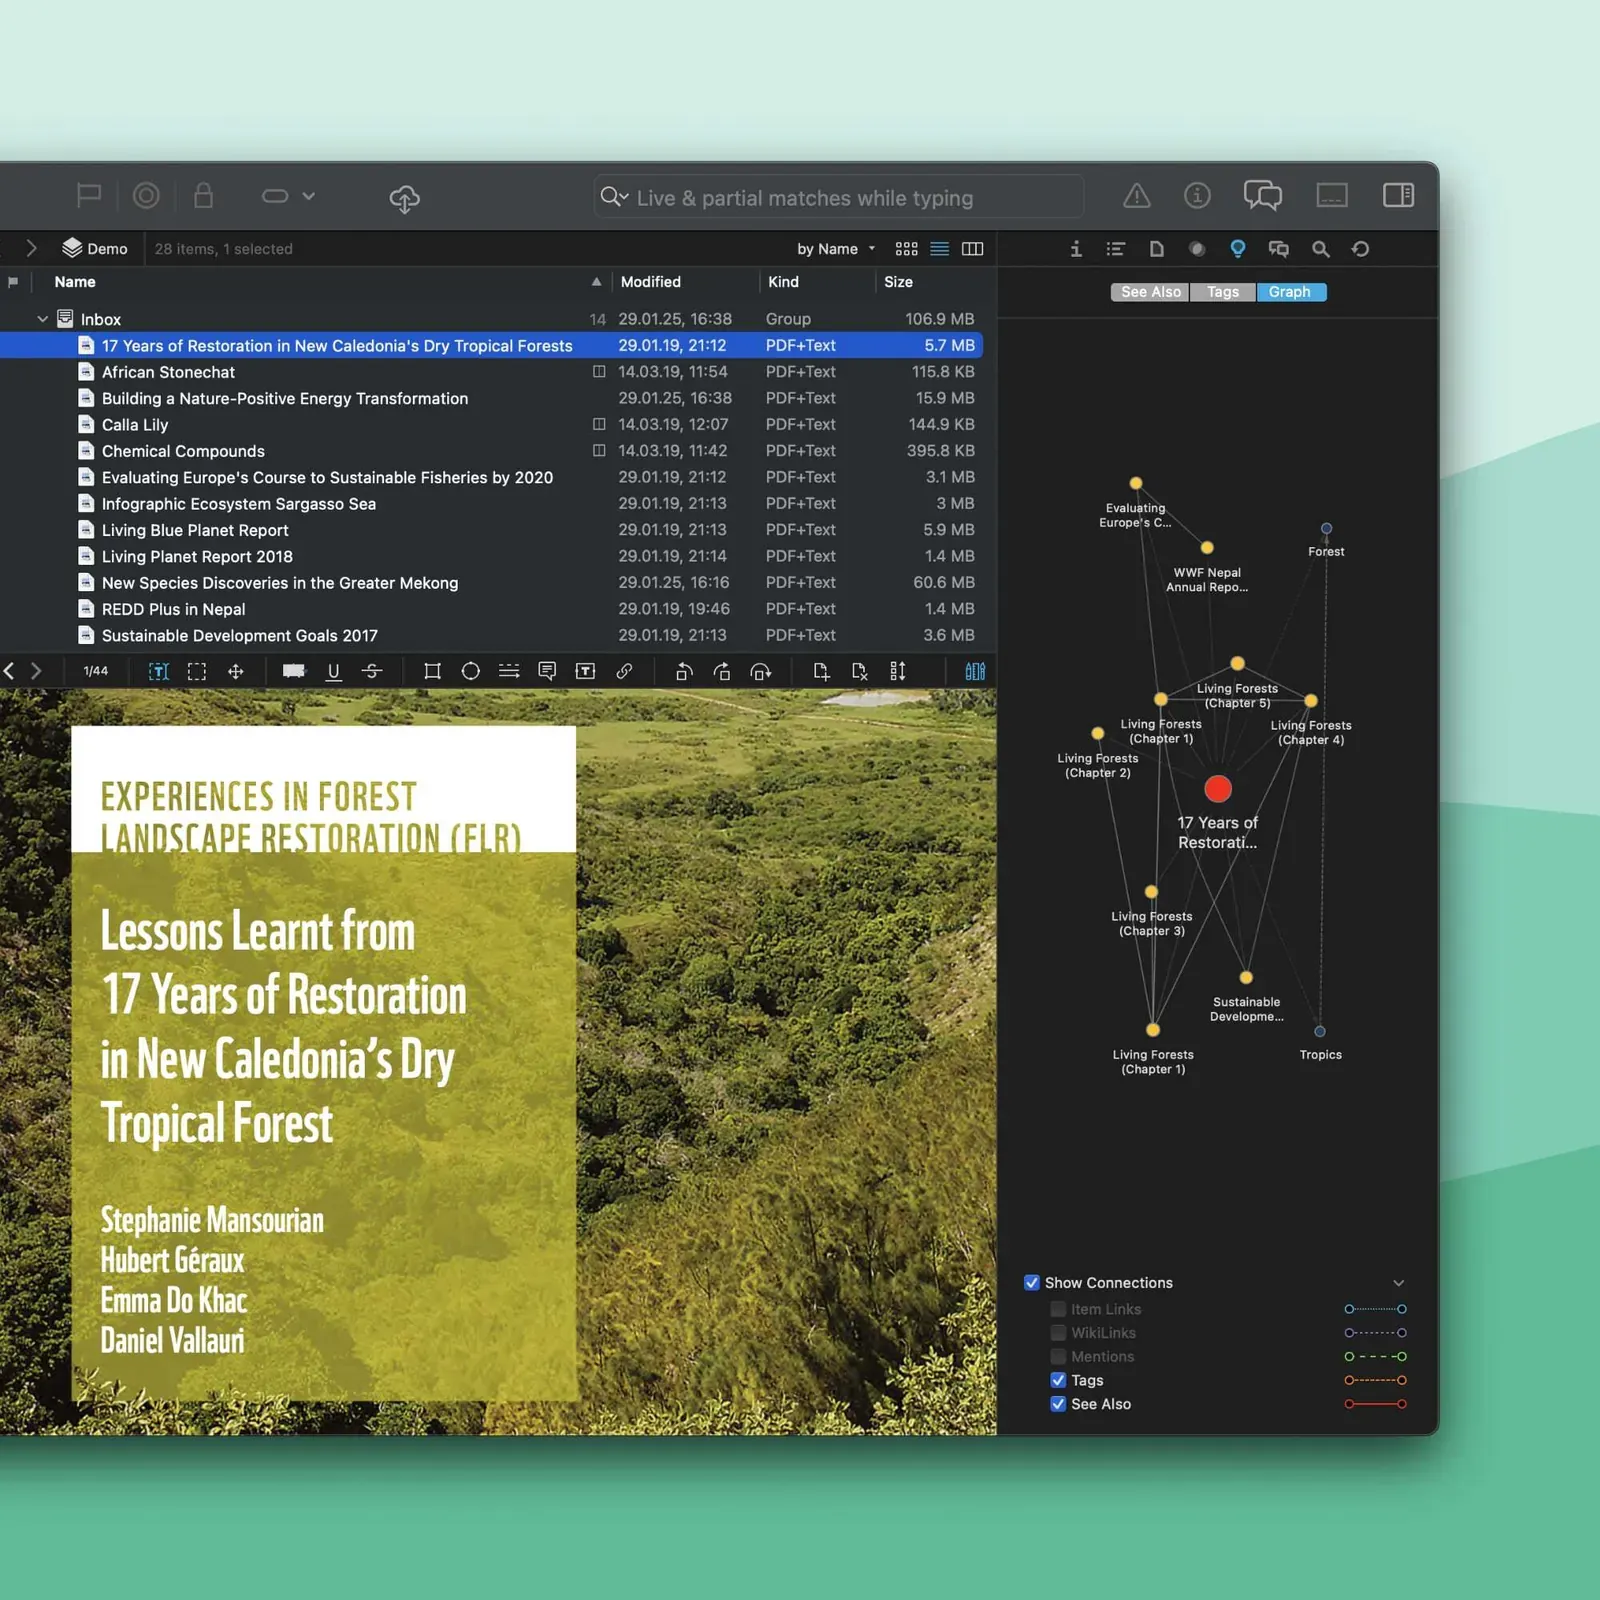This screenshot has height=1600, width=1600.
Task: Choose the move/pan tool in PDF toolbar
Action: (x=236, y=671)
